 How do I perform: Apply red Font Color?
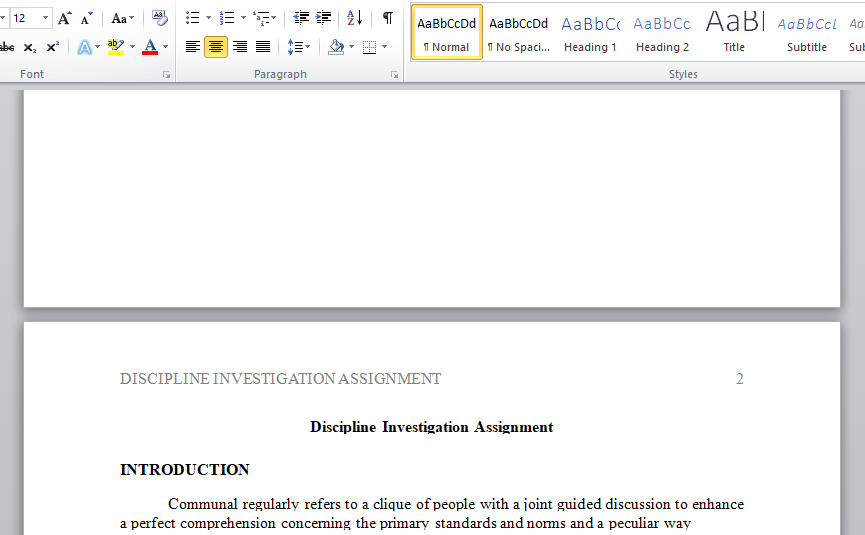[x=150, y=47]
